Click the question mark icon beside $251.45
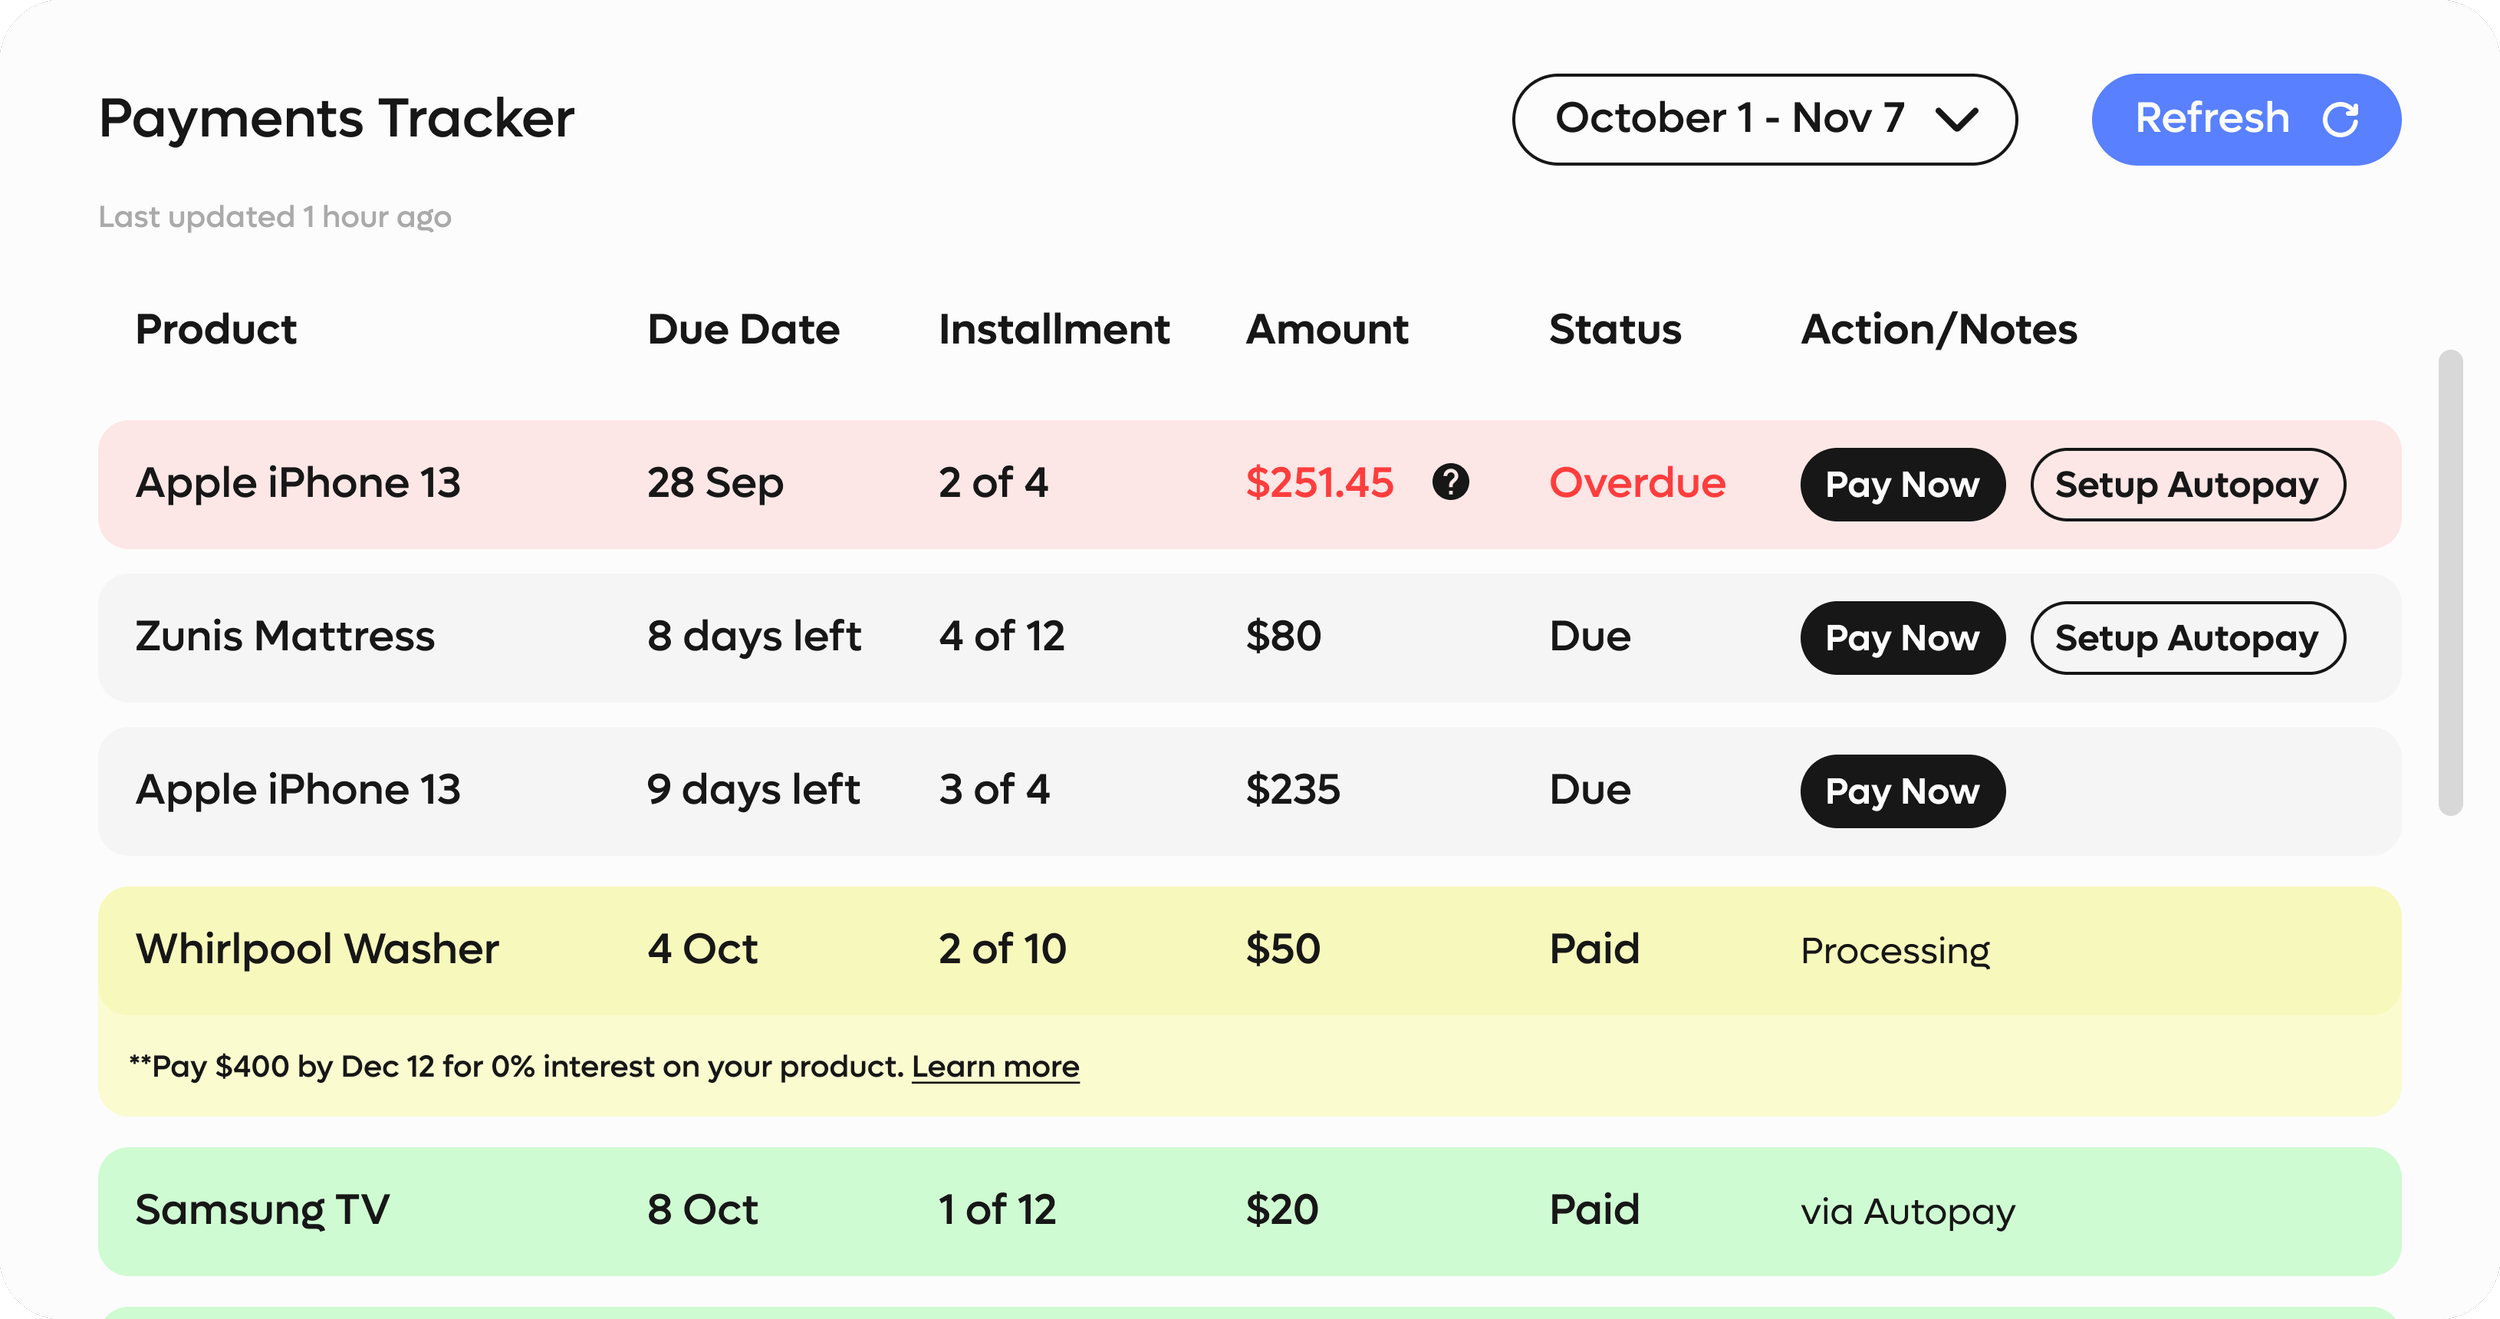The image size is (2500, 1319). (1450, 482)
